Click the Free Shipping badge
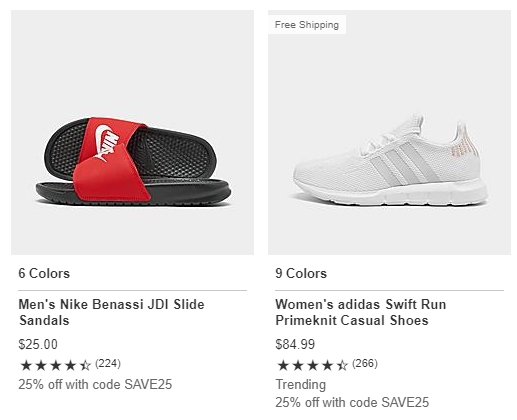The image size is (517, 420). click(307, 25)
